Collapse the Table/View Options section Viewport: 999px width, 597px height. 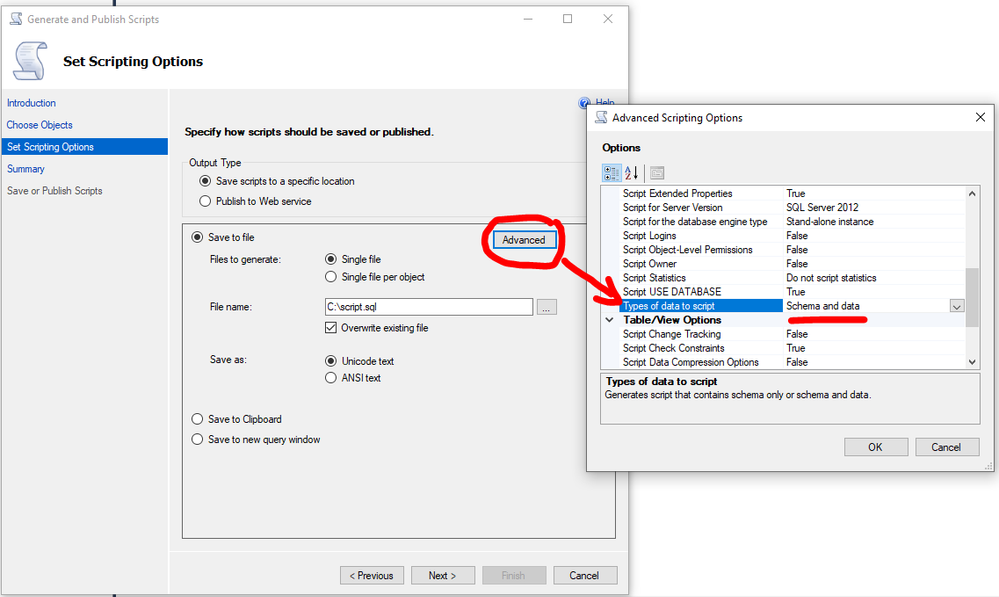click(610, 320)
